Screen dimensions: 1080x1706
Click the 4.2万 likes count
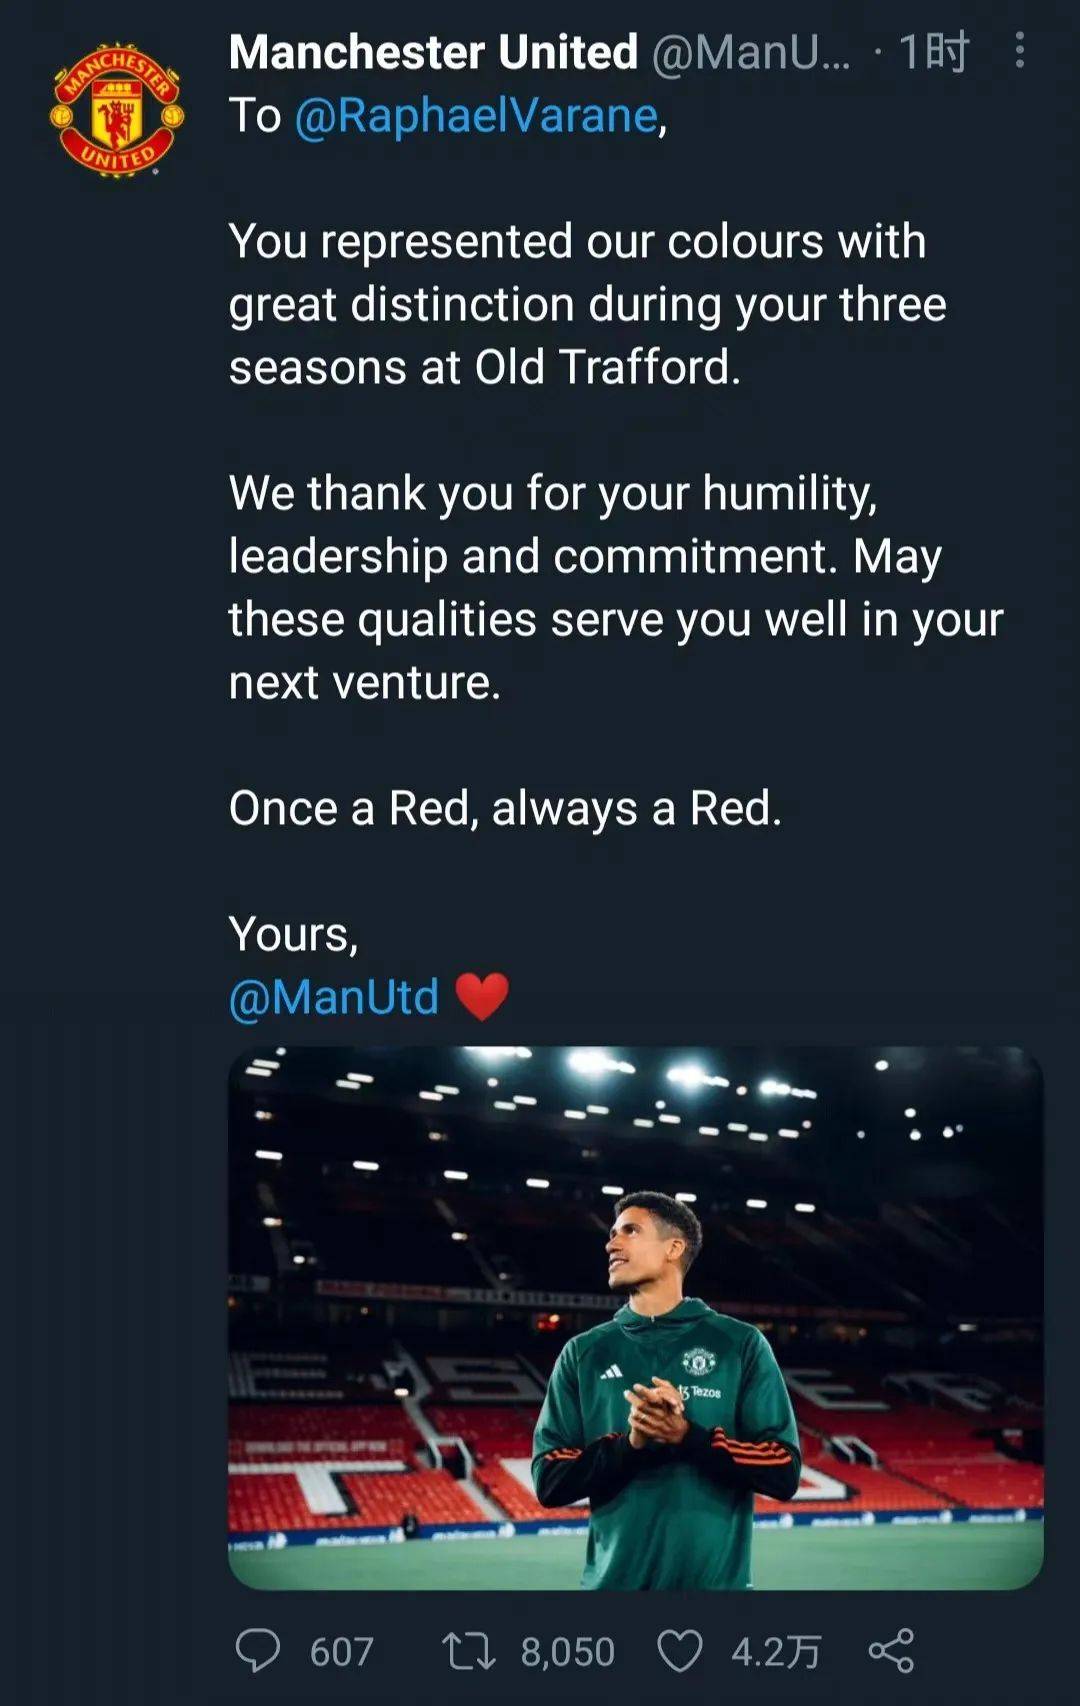click(776, 1652)
